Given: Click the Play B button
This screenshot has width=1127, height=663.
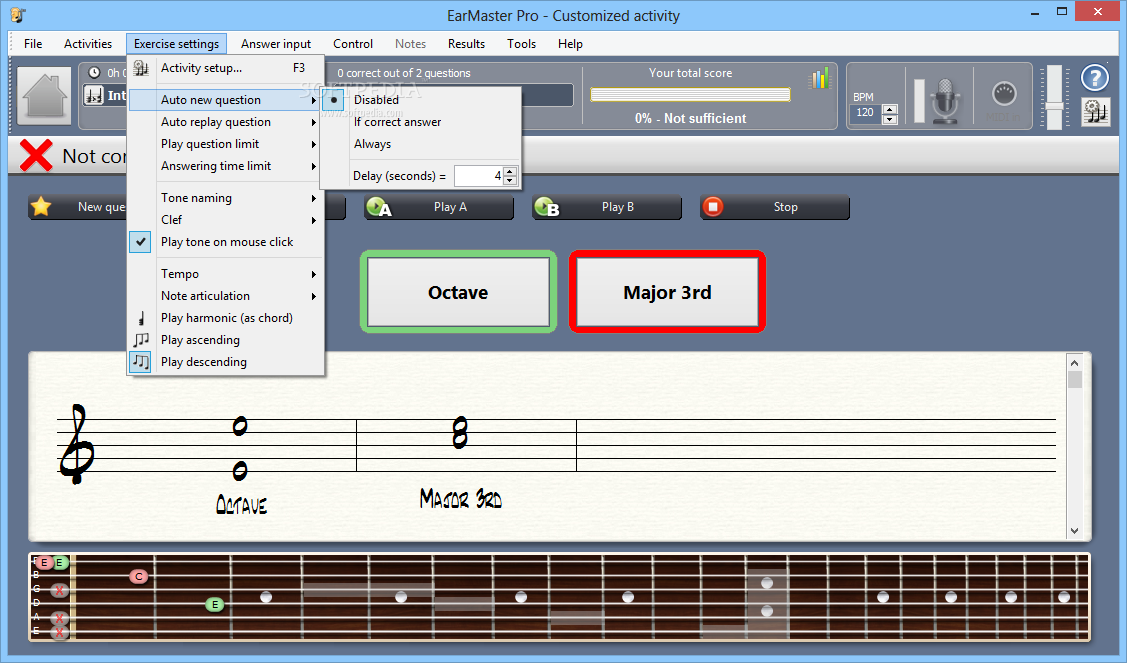Looking at the screenshot, I should (607, 207).
